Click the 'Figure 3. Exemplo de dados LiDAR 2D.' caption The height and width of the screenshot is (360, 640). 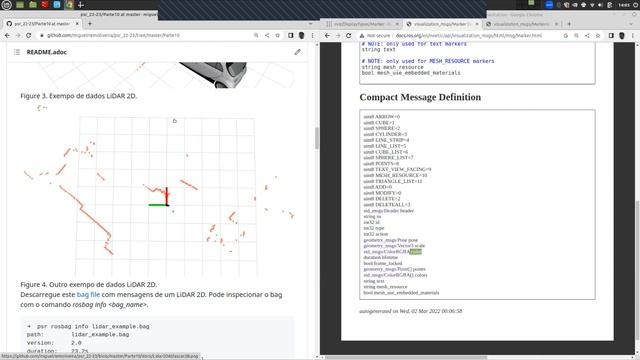79,96
